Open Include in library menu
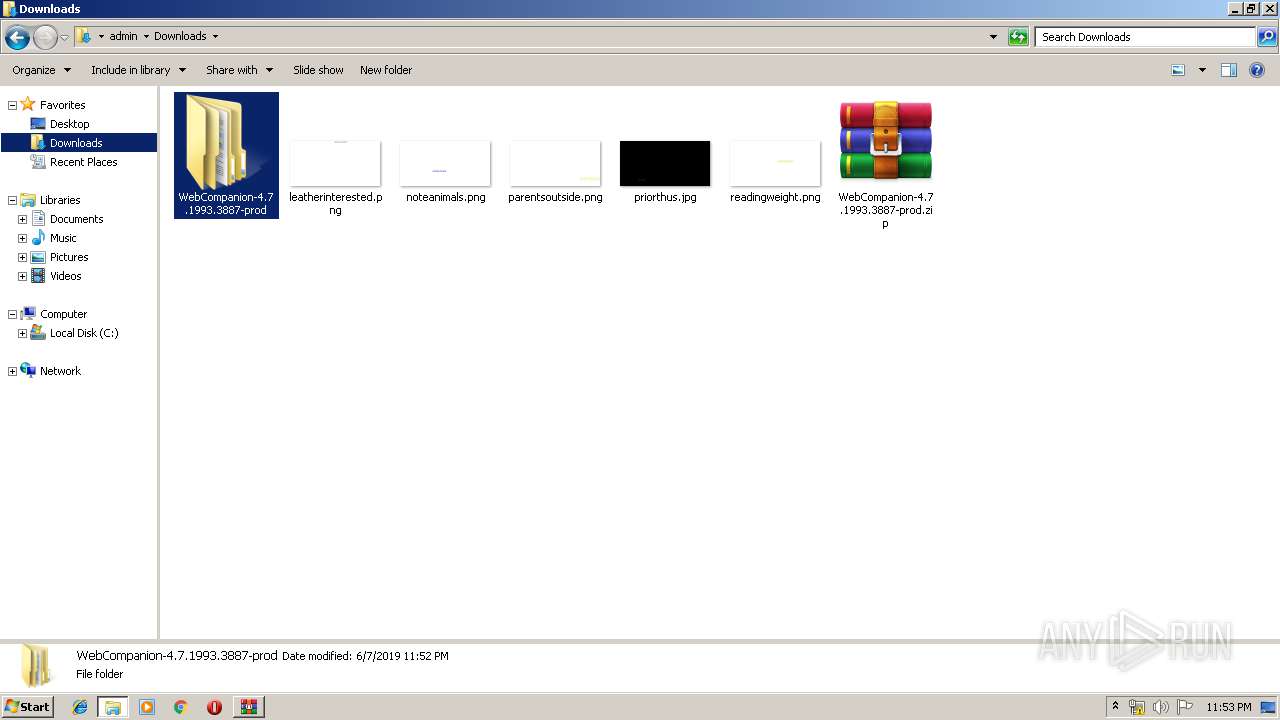Screen dimensions: 1280x720 [138, 70]
